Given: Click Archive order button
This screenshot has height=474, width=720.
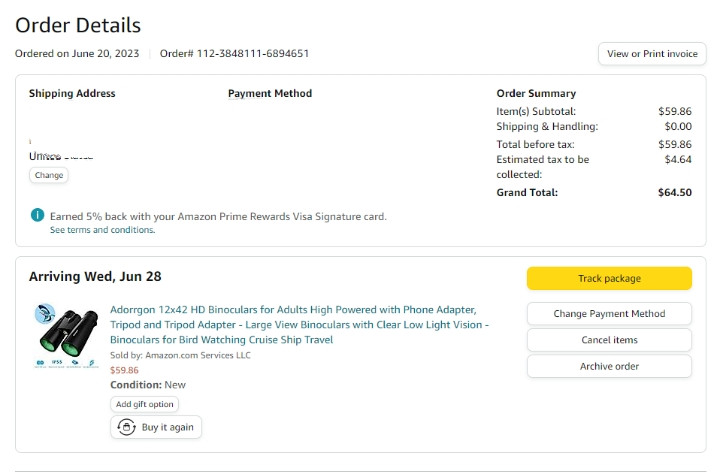Looking at the screenshot, I should (609, 366).
